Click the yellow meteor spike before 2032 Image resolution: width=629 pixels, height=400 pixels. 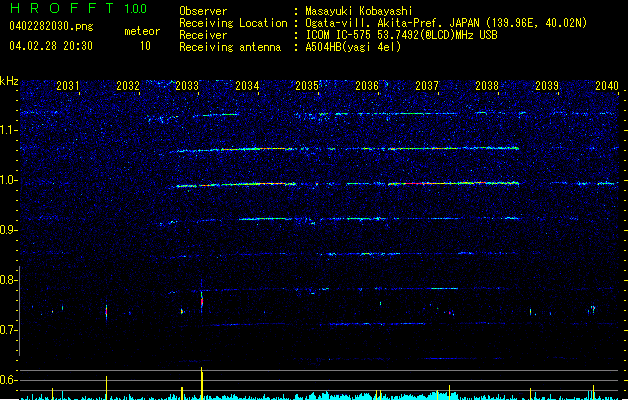click(x=106, y=388)
